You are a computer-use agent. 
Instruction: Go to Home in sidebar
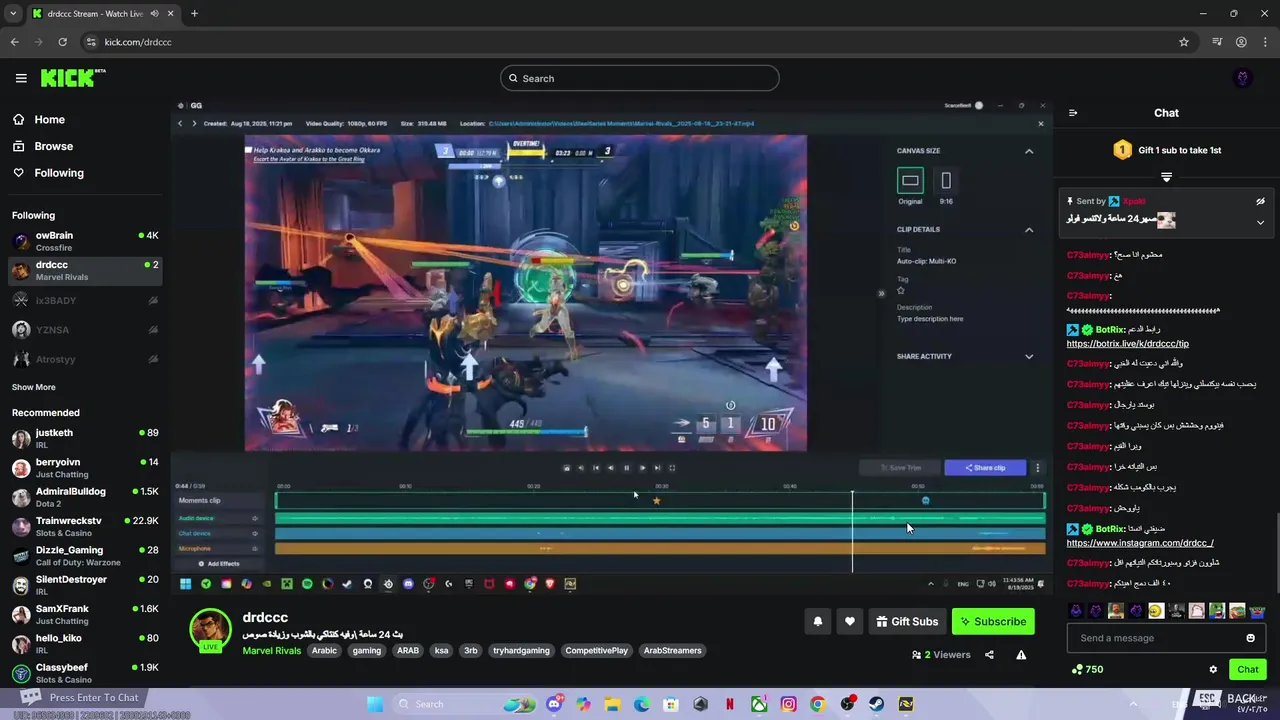pos(39,119)
